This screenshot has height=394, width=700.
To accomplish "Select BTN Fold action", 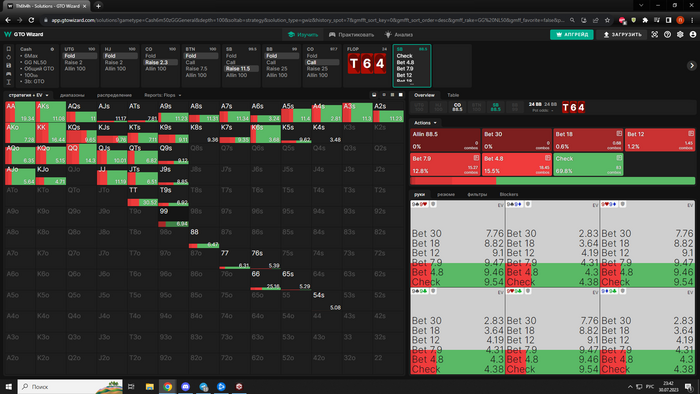I will [201, 56].
